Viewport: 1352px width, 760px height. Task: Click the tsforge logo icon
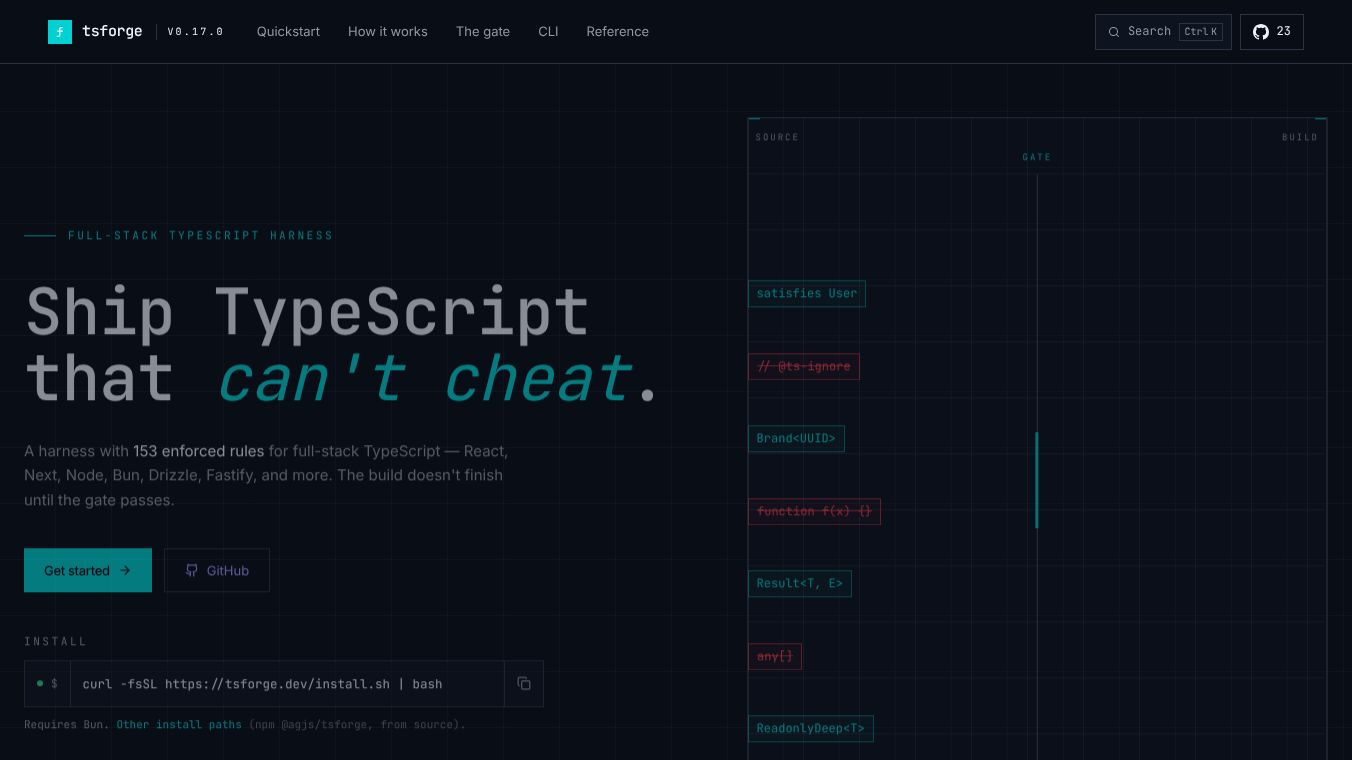click(x=60, y=32)
